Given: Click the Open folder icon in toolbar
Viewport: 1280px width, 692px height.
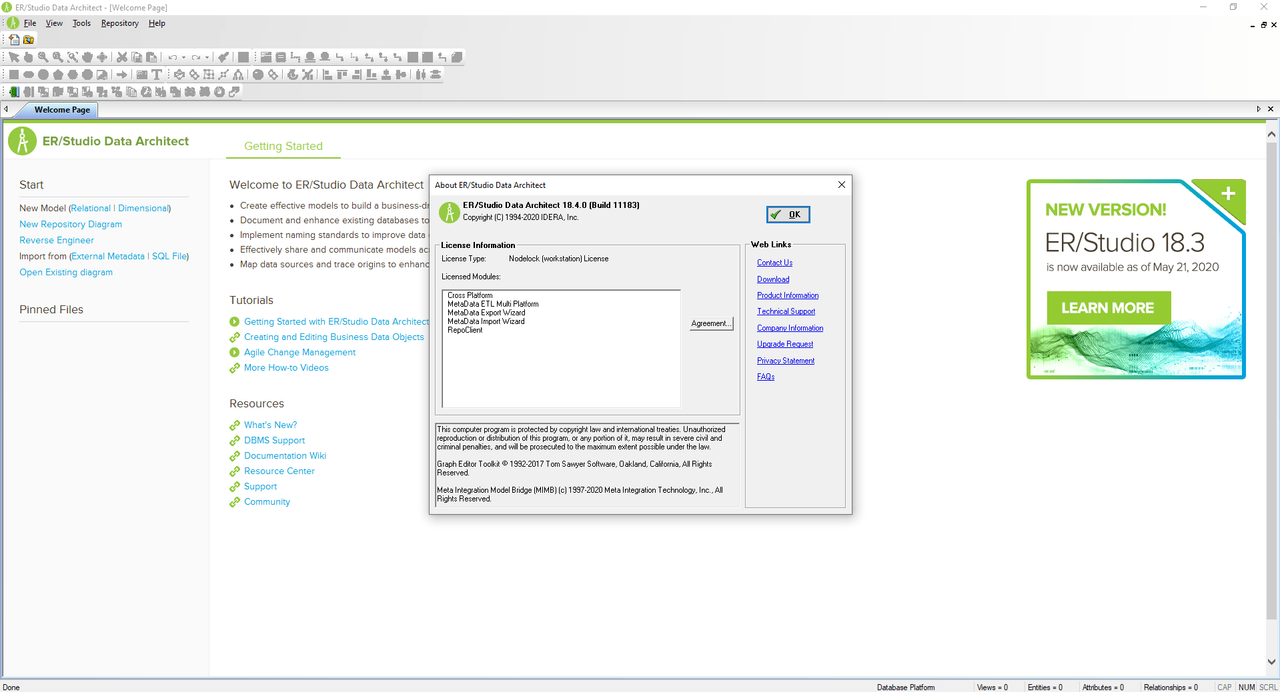Looking at the screenshot, I should point(28,39).
